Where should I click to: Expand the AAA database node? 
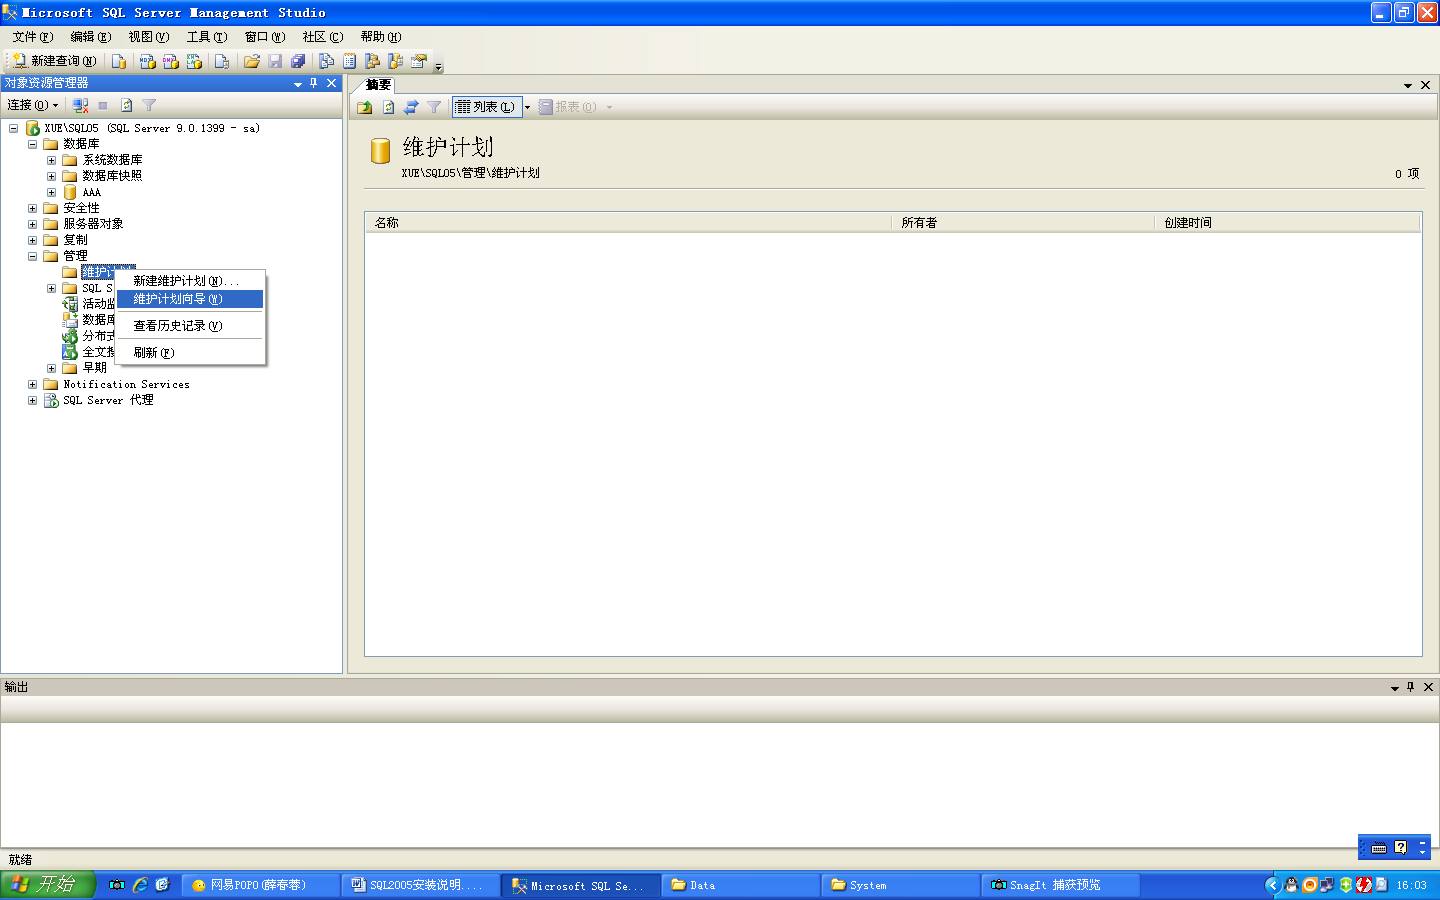pos(51,192)
